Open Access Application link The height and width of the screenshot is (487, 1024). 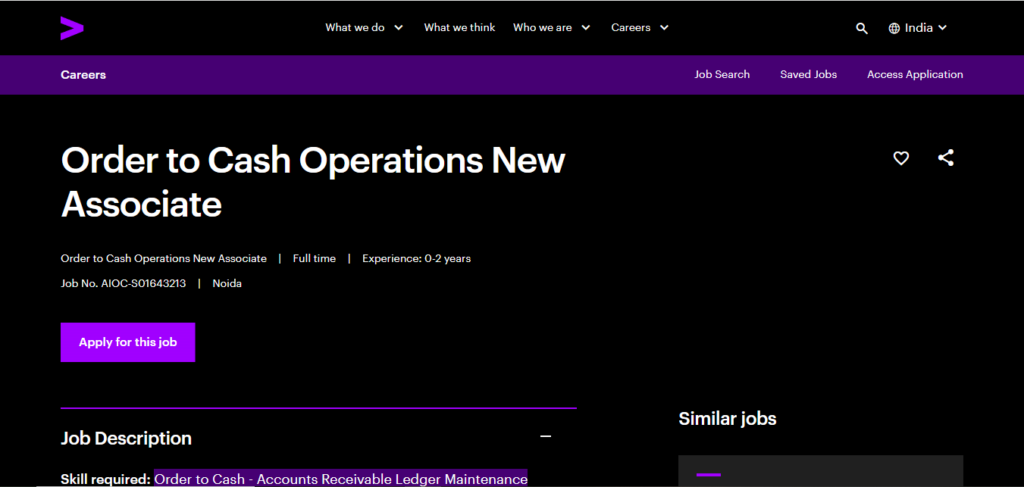tap(915, 74)
